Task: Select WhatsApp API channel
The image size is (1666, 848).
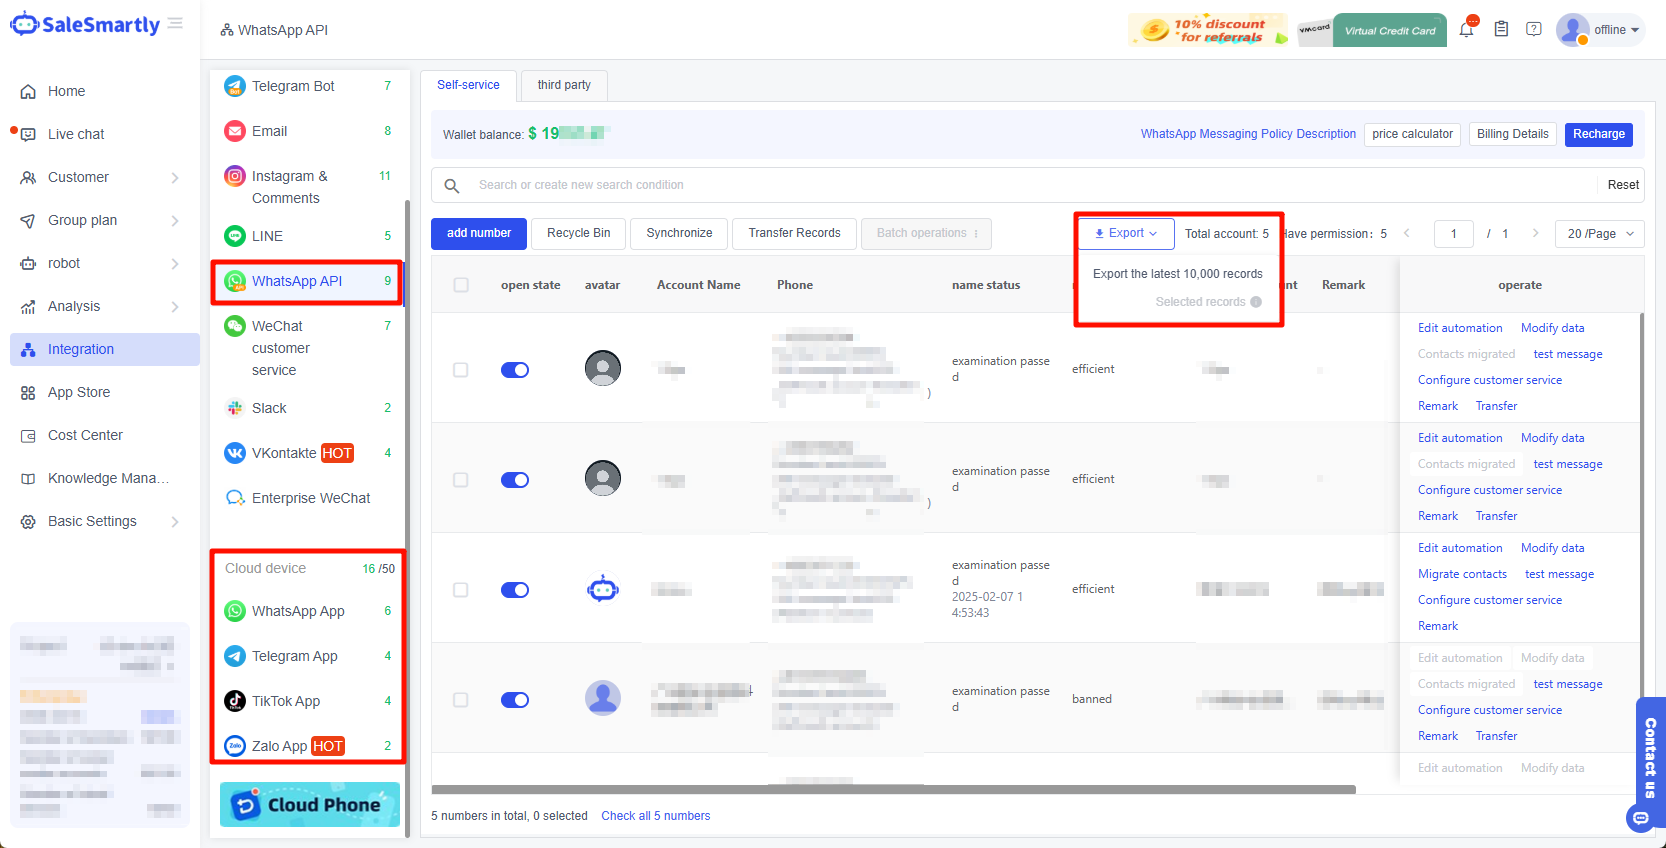Action: pyautogui.click(x=307, y=281)
